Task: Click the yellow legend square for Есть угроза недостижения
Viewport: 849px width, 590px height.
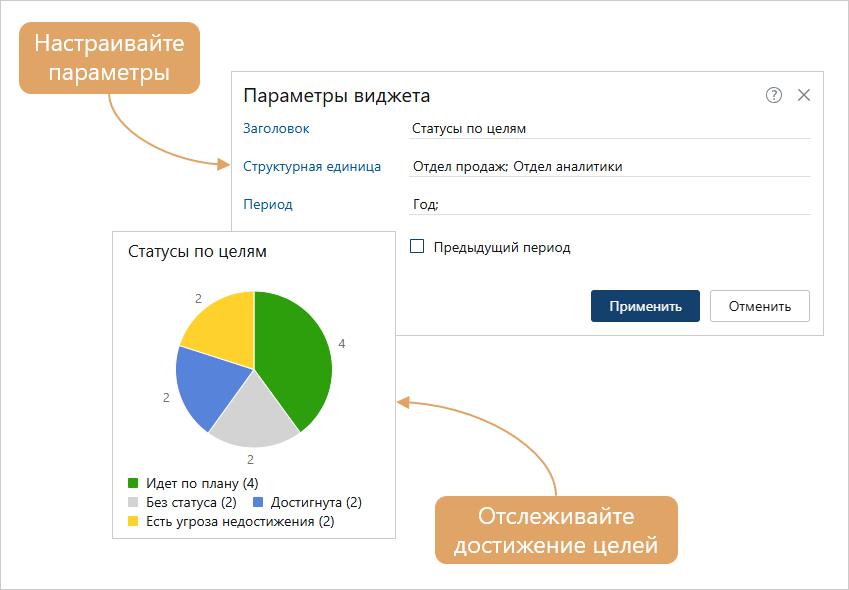Action: (131, 522)
